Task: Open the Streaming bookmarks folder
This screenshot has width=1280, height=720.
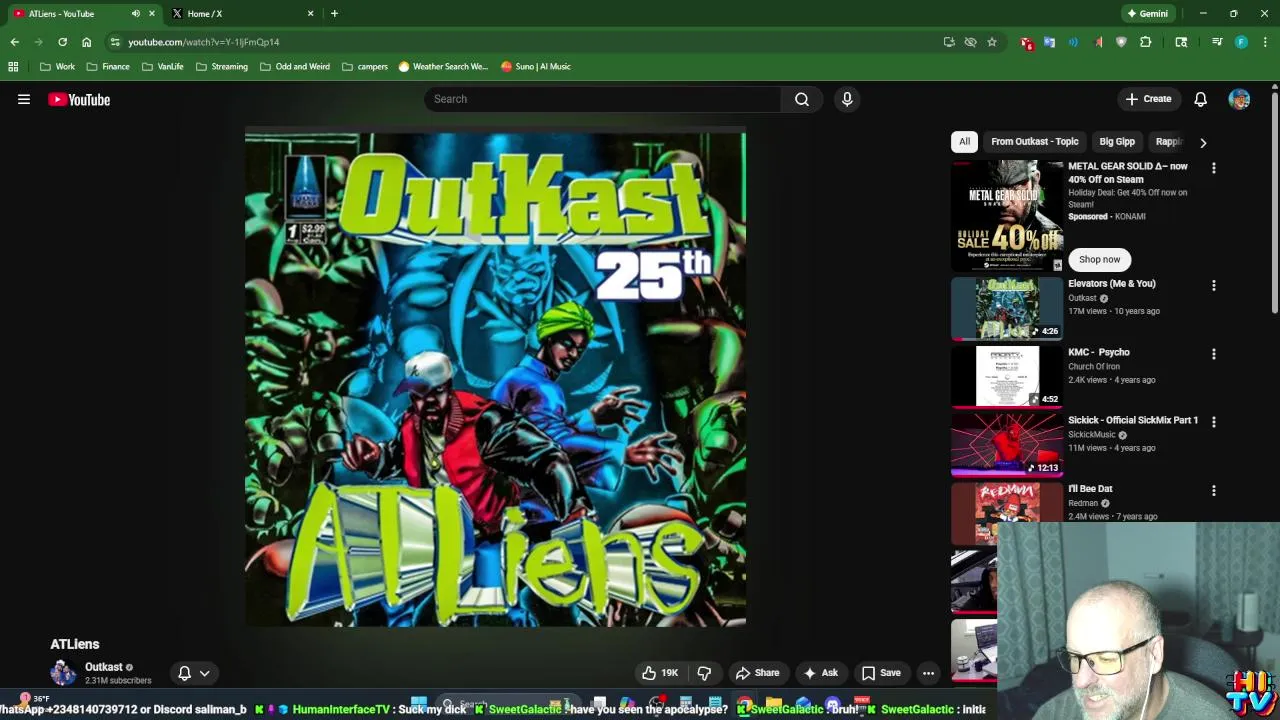Action: point(222,66)
